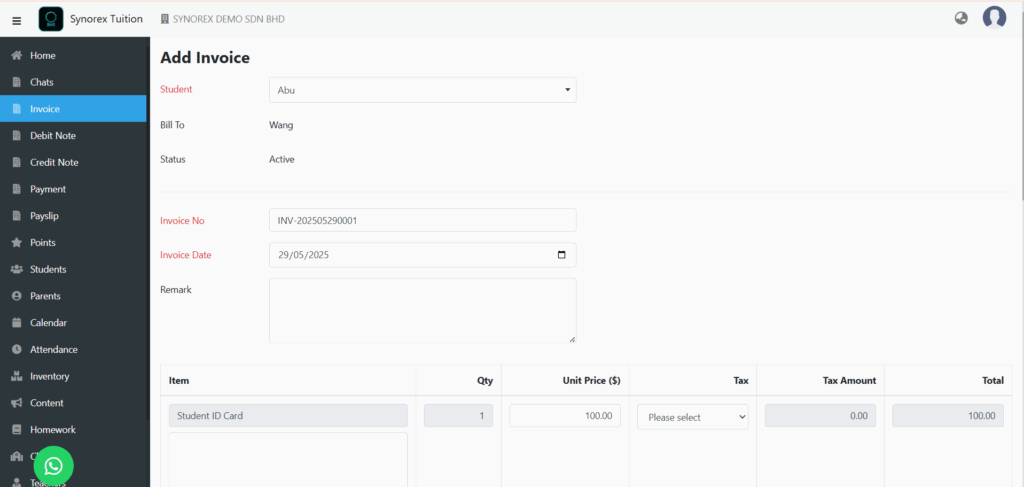
Task: Click the Invoice document icon in the sidebar
Action: [17, 109]
